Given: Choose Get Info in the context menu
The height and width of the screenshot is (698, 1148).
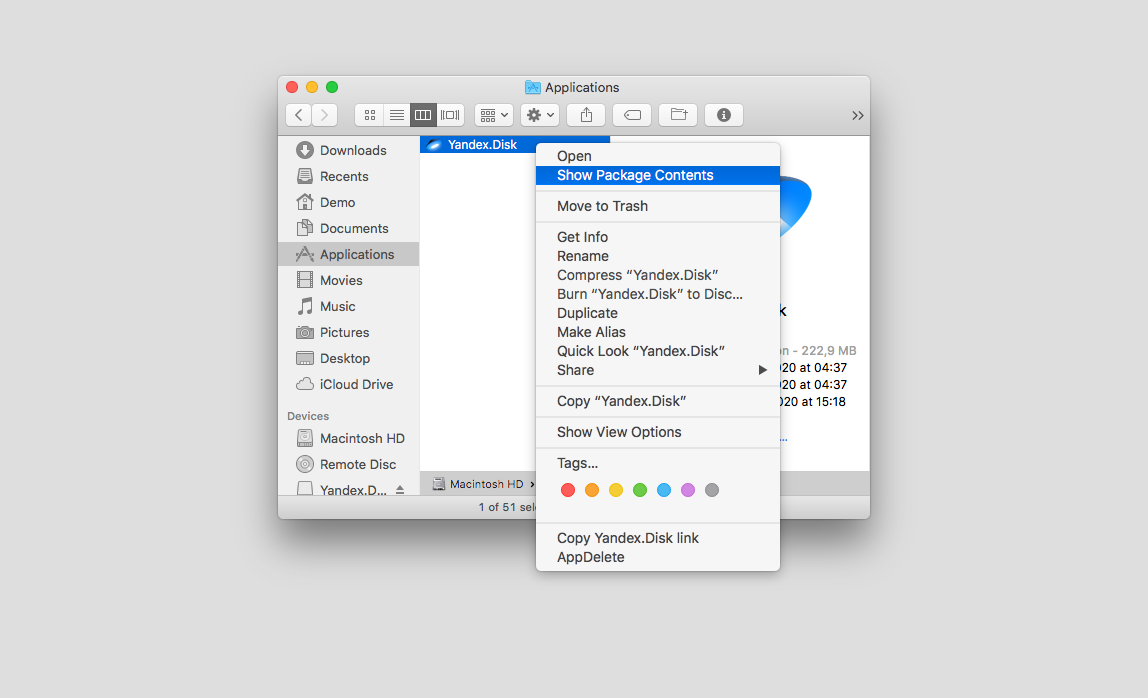Looking at the screenshot, I should 657,237.
